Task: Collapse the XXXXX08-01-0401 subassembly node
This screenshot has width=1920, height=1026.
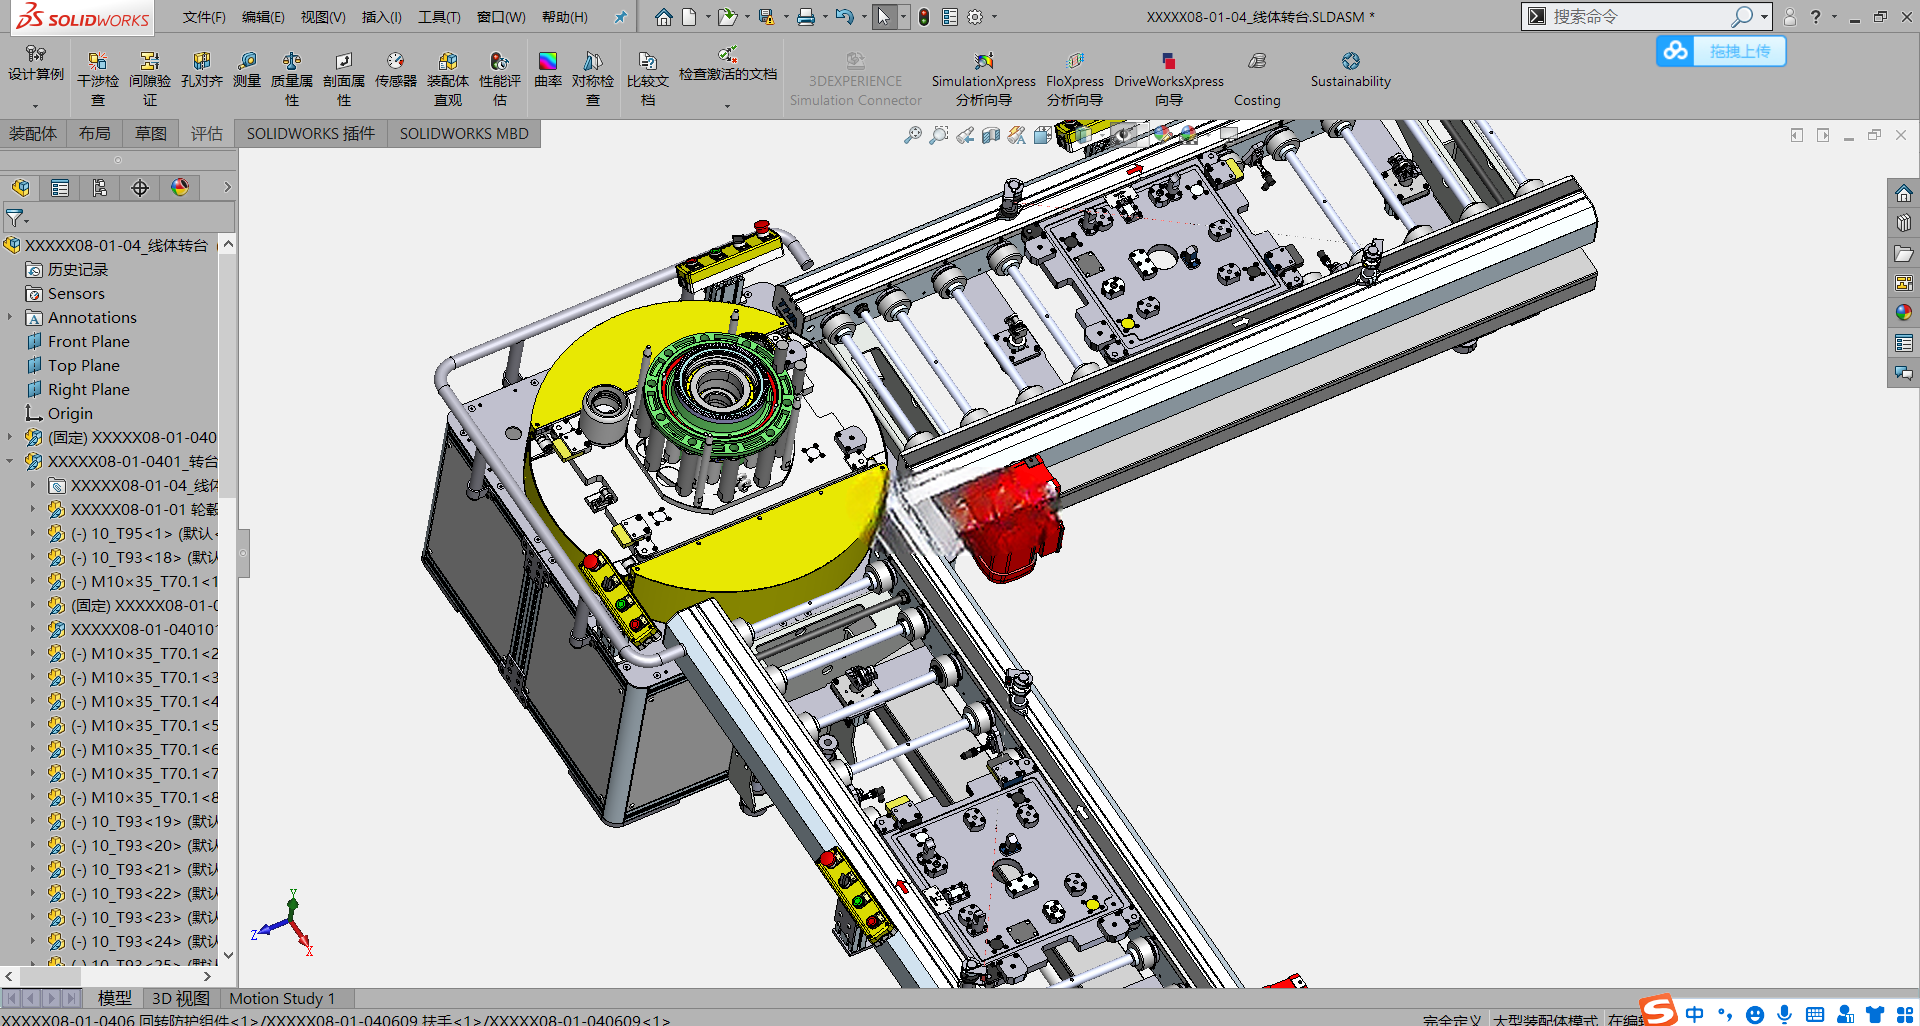Action: (x=11, y=462)
